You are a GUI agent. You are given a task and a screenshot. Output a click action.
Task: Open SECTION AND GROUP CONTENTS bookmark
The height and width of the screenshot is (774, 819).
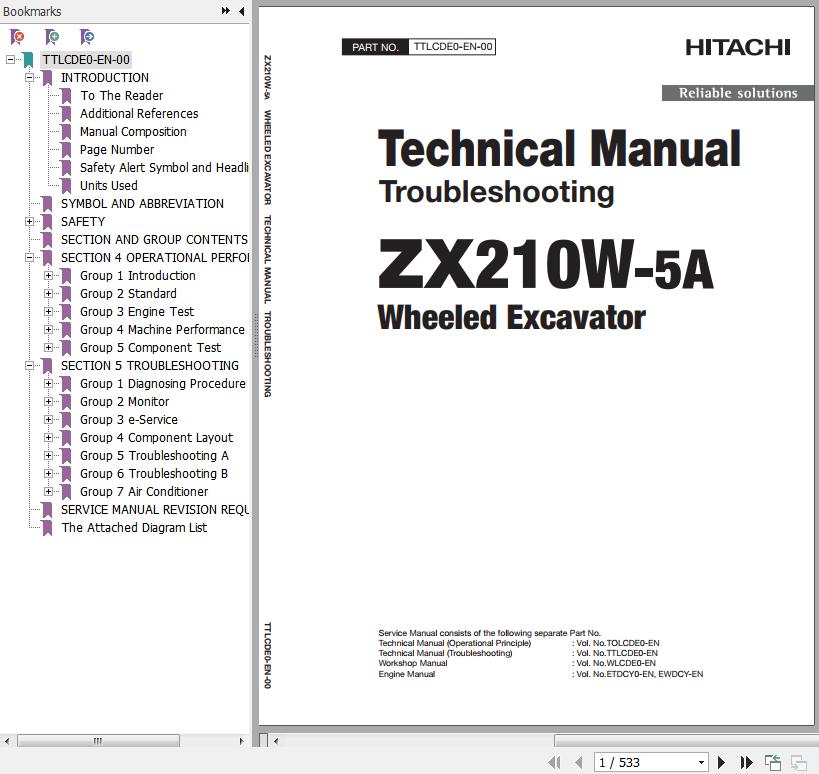(154, 240)
